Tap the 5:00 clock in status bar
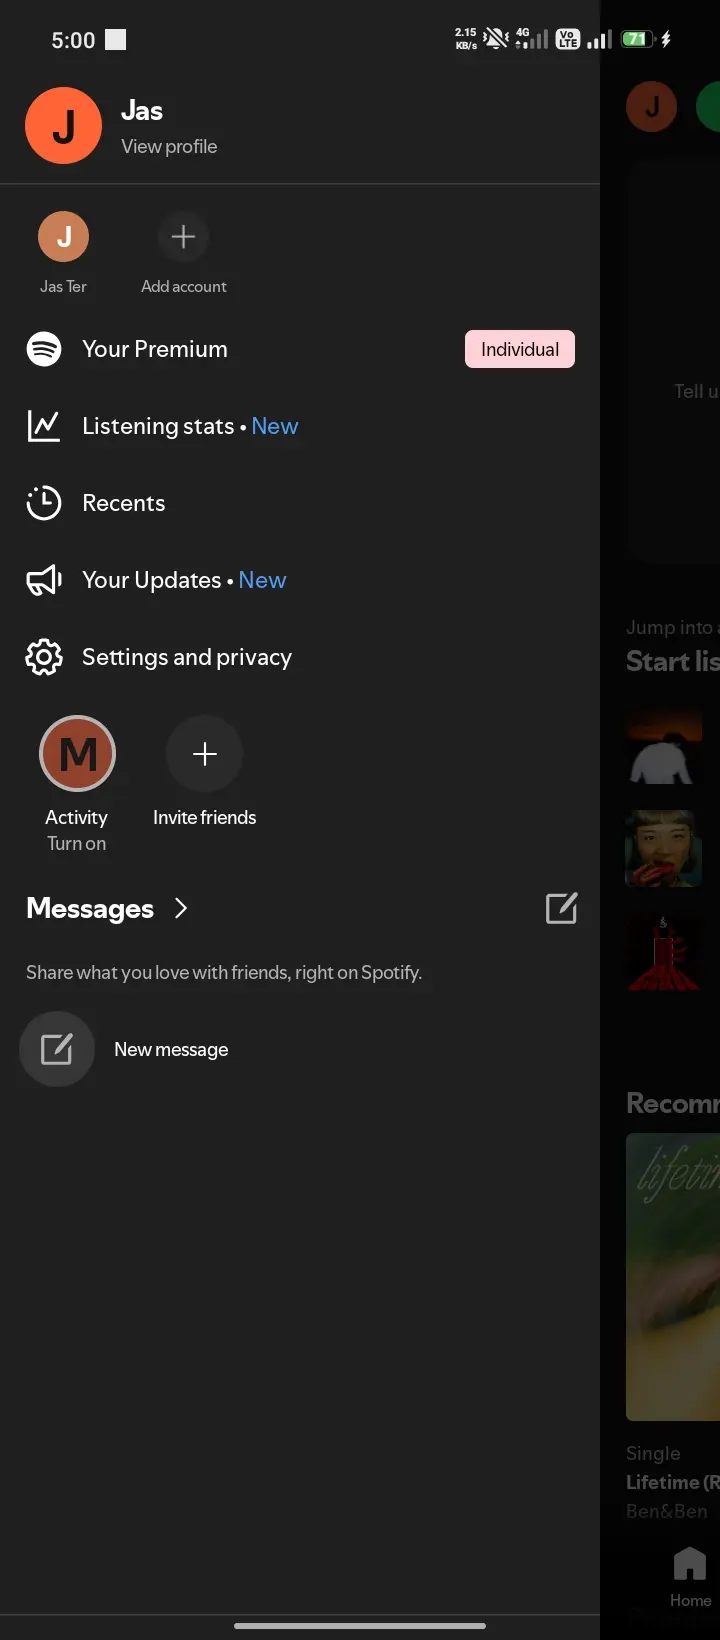Image resolution: width=720 pixels, height=1640 pixels. (x=73, y=40)
